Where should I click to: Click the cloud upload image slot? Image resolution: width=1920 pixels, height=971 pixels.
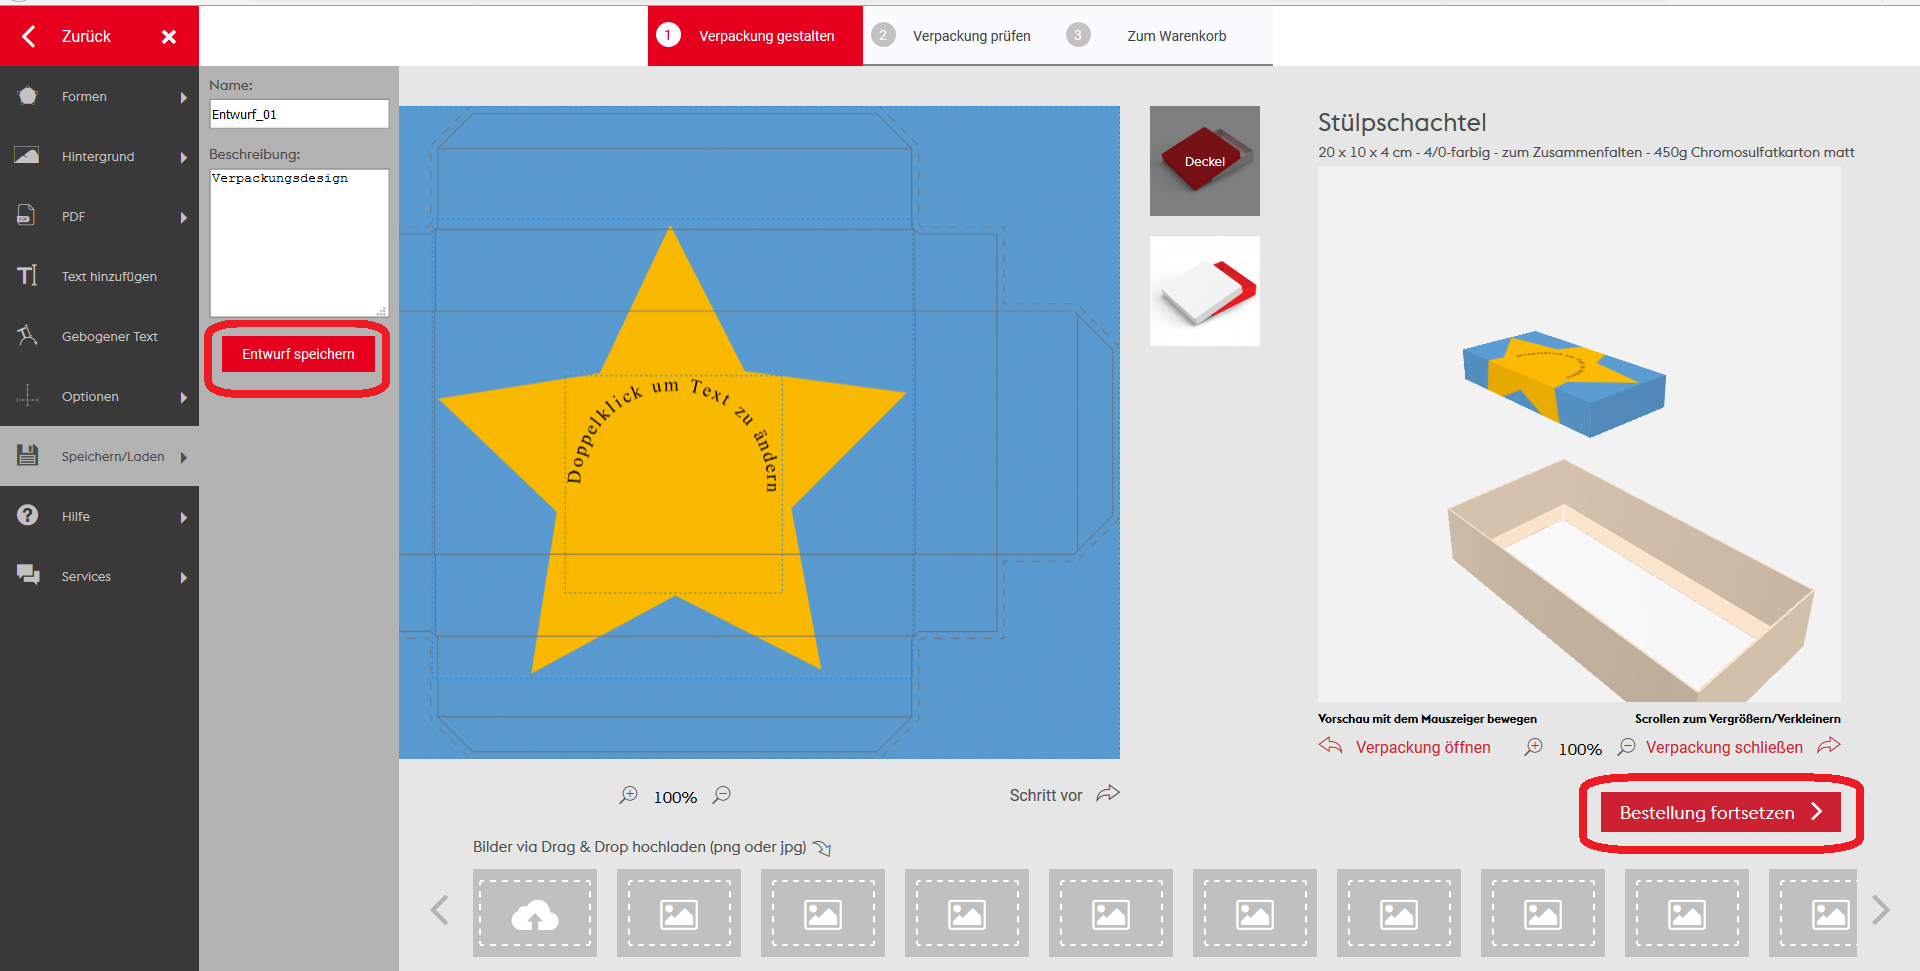[x=535, y=914]
